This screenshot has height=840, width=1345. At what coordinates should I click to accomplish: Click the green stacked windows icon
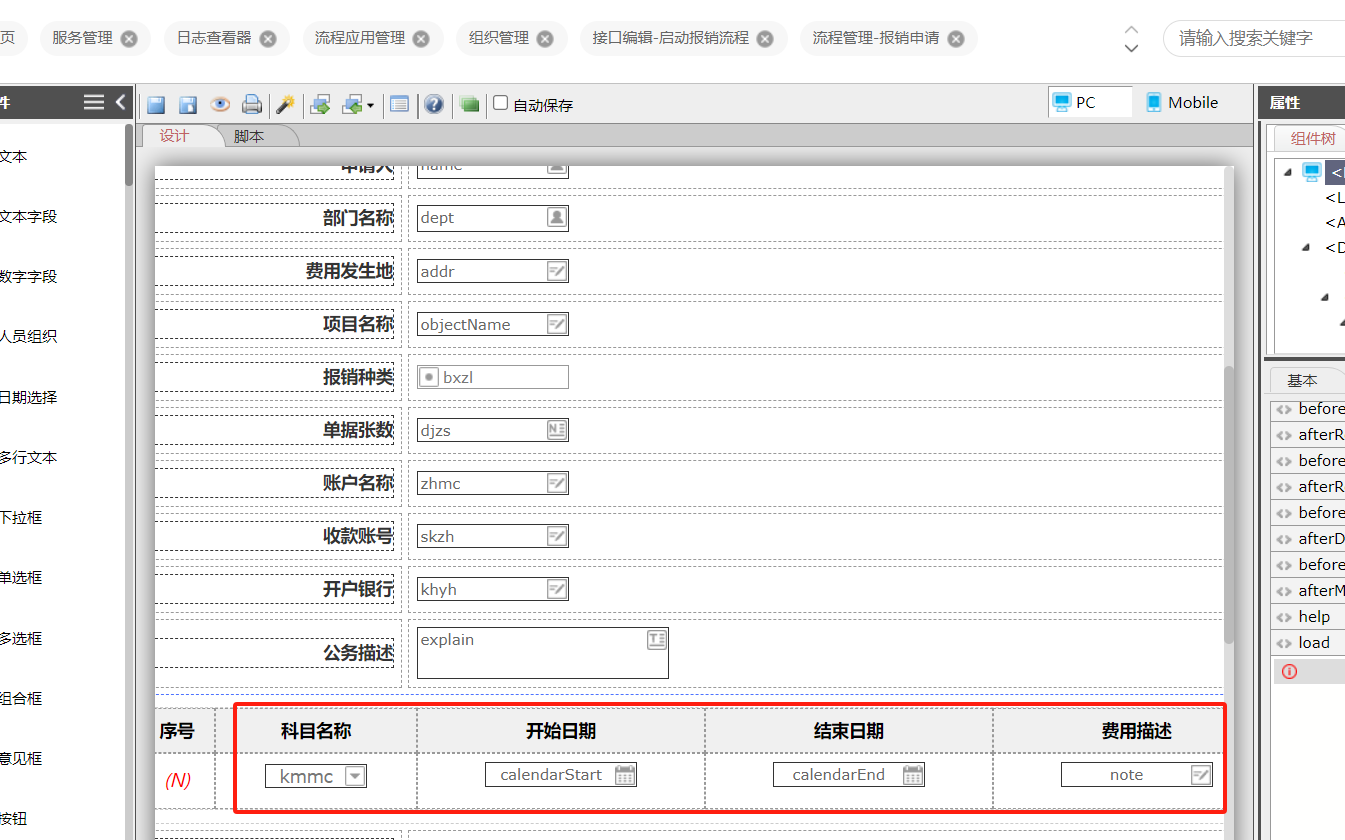click(469, 104)
